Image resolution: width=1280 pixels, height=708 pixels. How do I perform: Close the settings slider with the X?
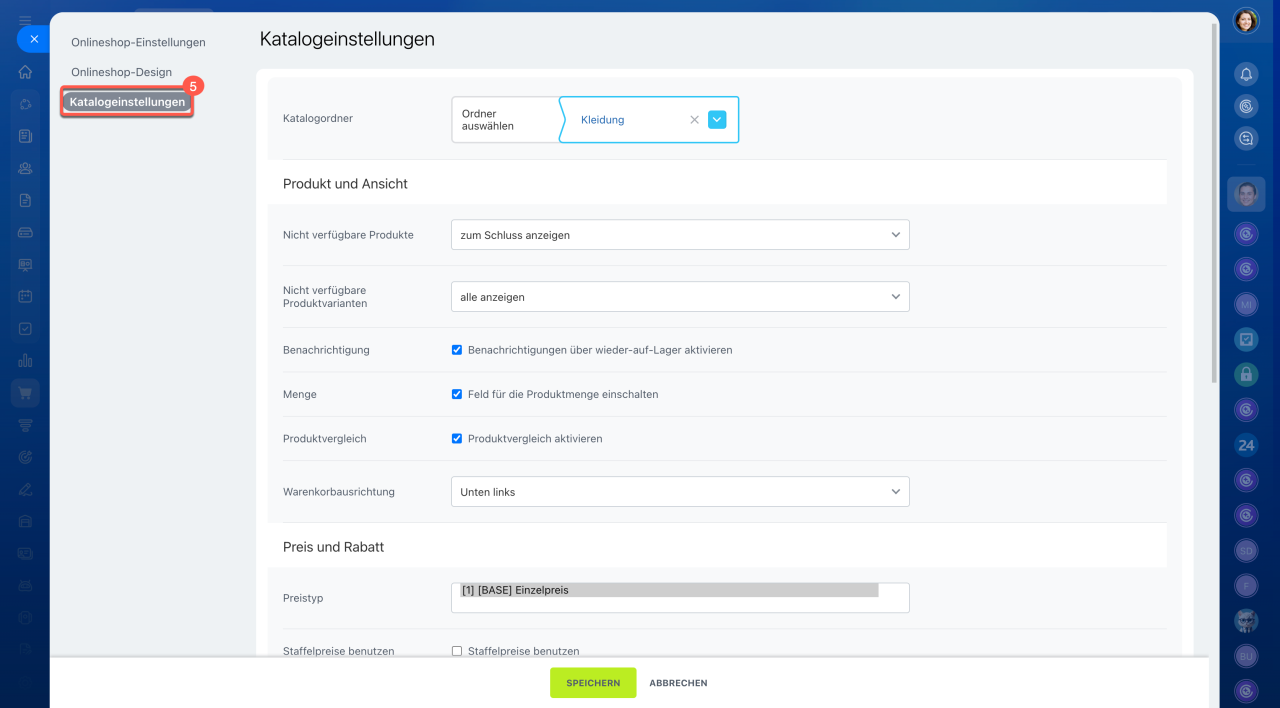pos(33,39)
